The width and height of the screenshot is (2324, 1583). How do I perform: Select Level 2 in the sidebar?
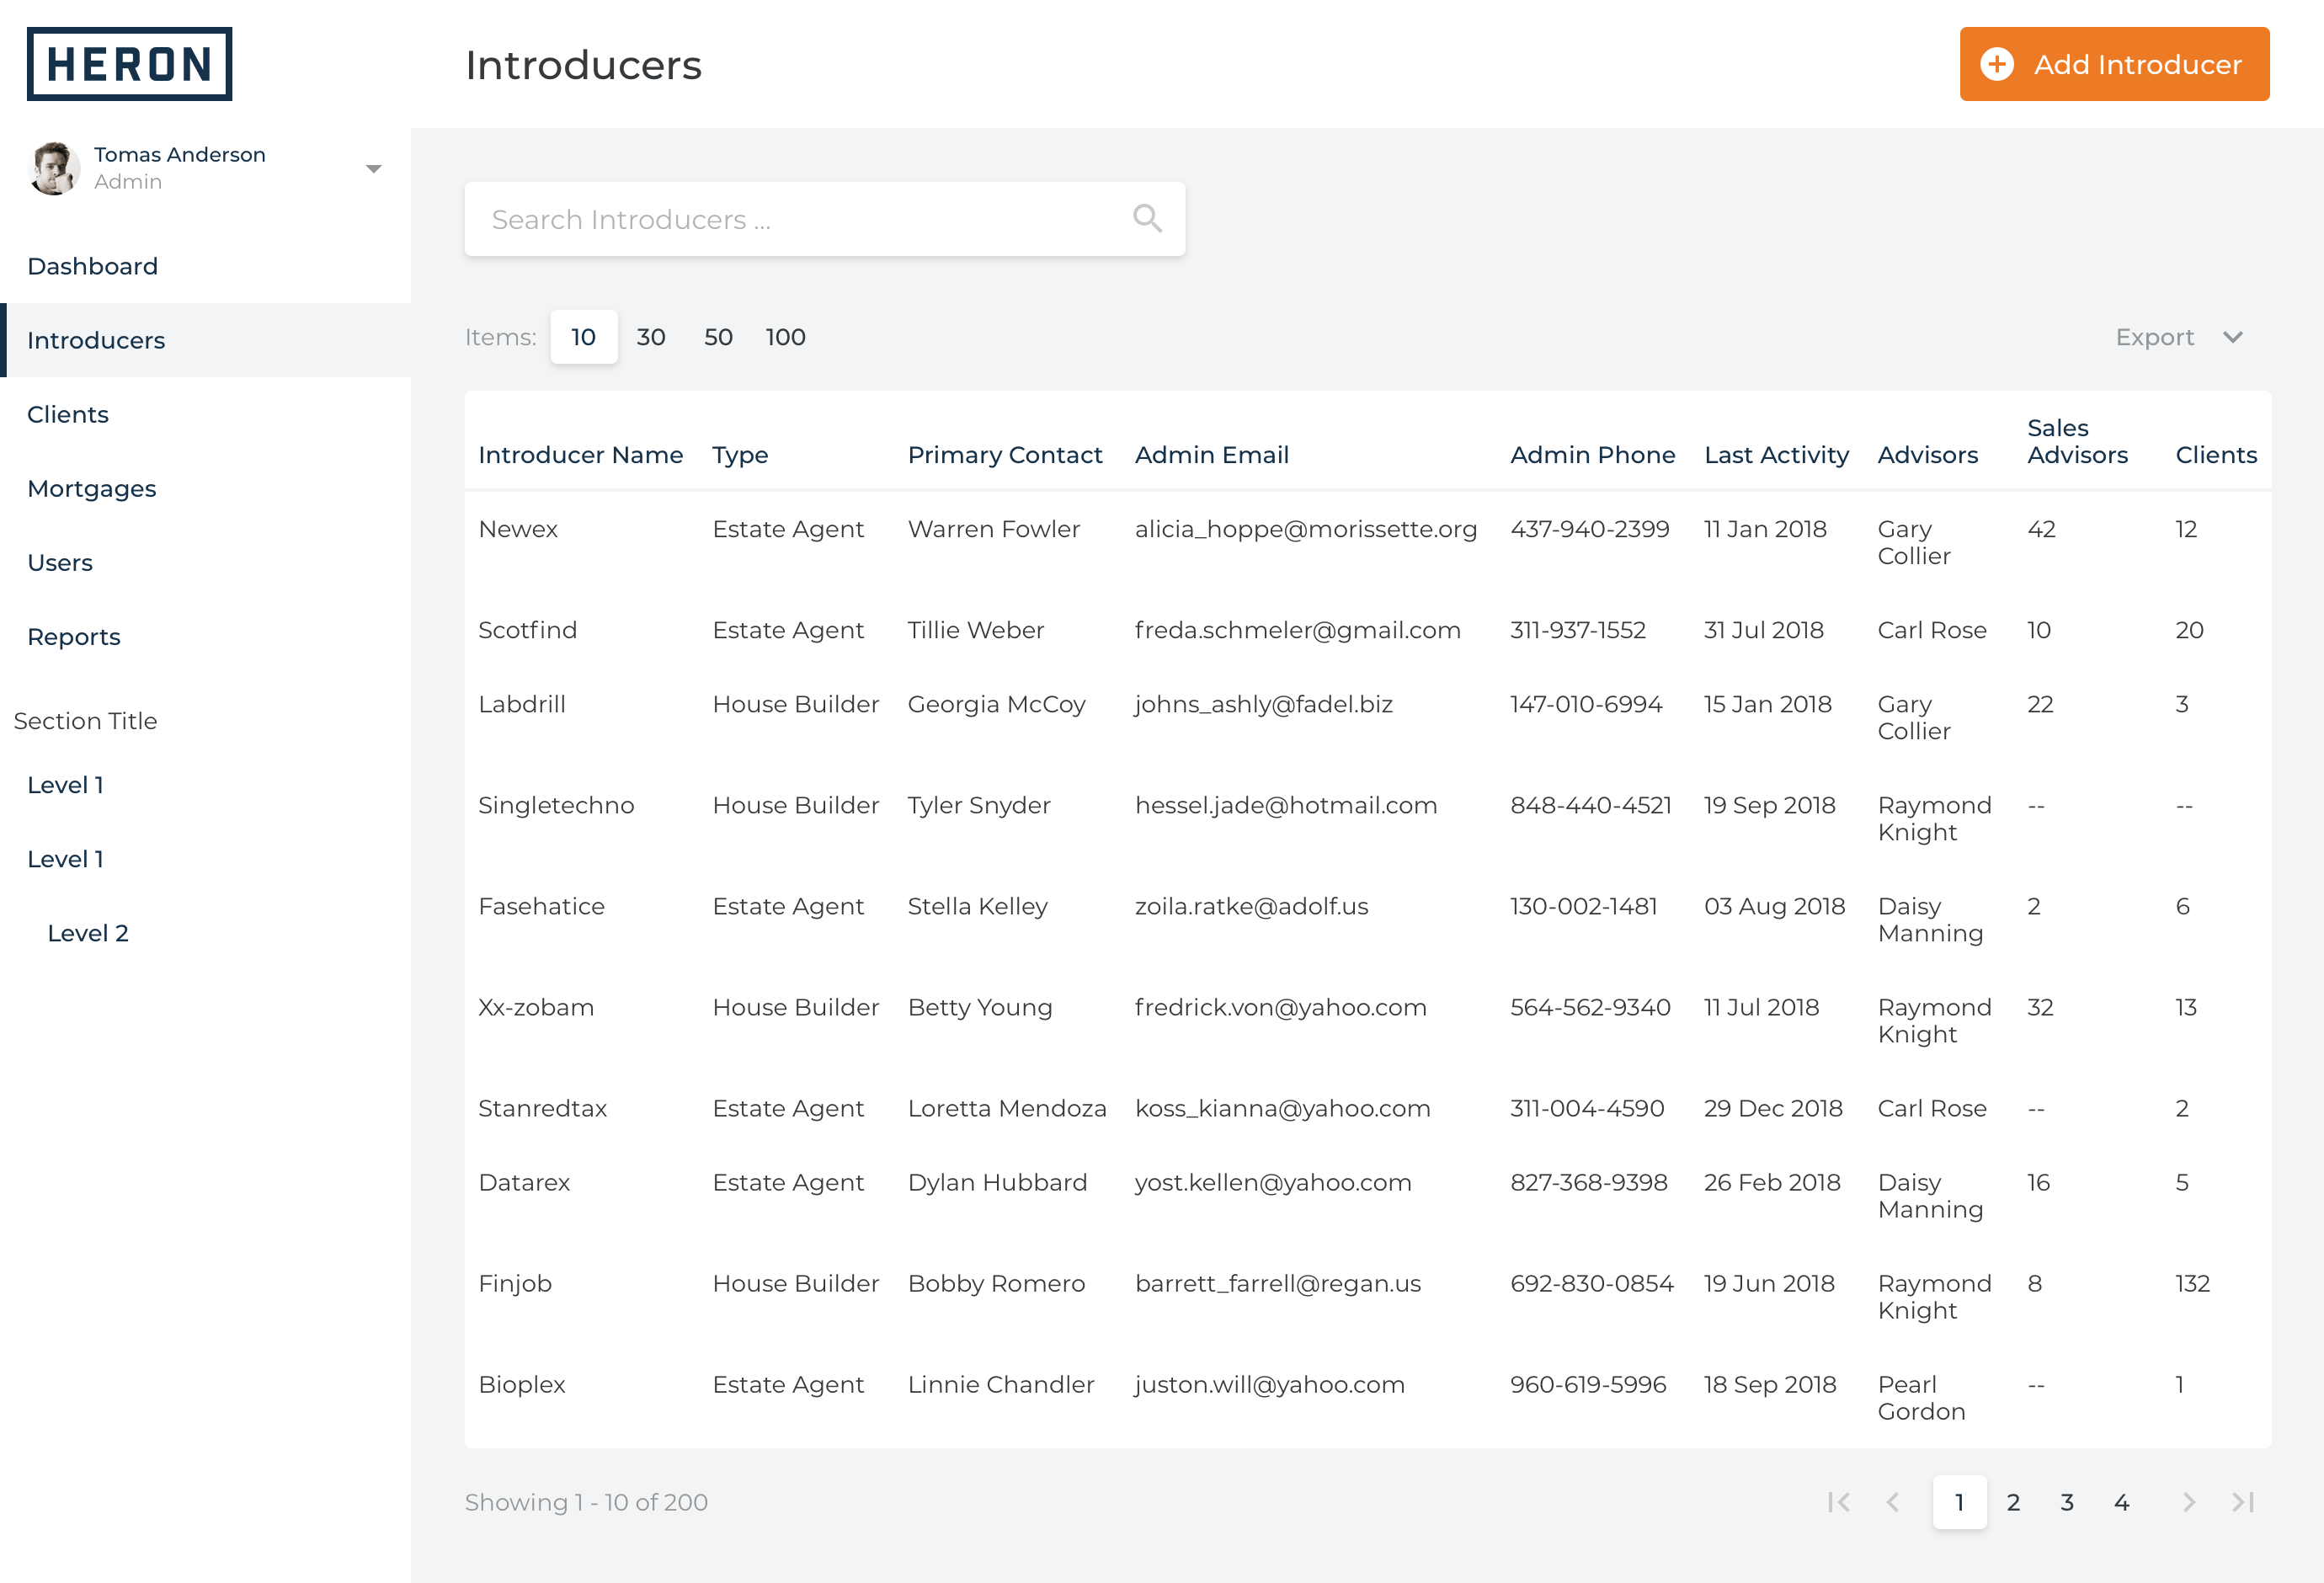click(87, 932)
